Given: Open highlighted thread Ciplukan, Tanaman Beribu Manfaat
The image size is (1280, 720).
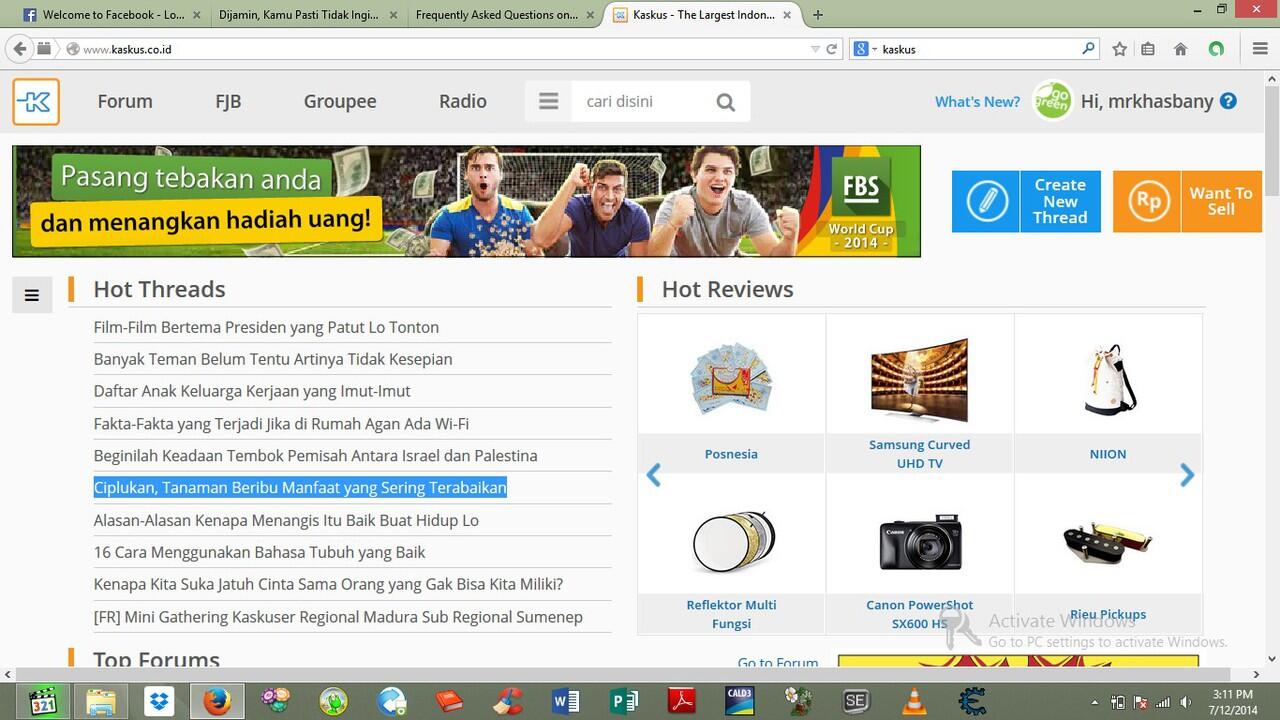Looking at the screenshot, I should point(300,487).
